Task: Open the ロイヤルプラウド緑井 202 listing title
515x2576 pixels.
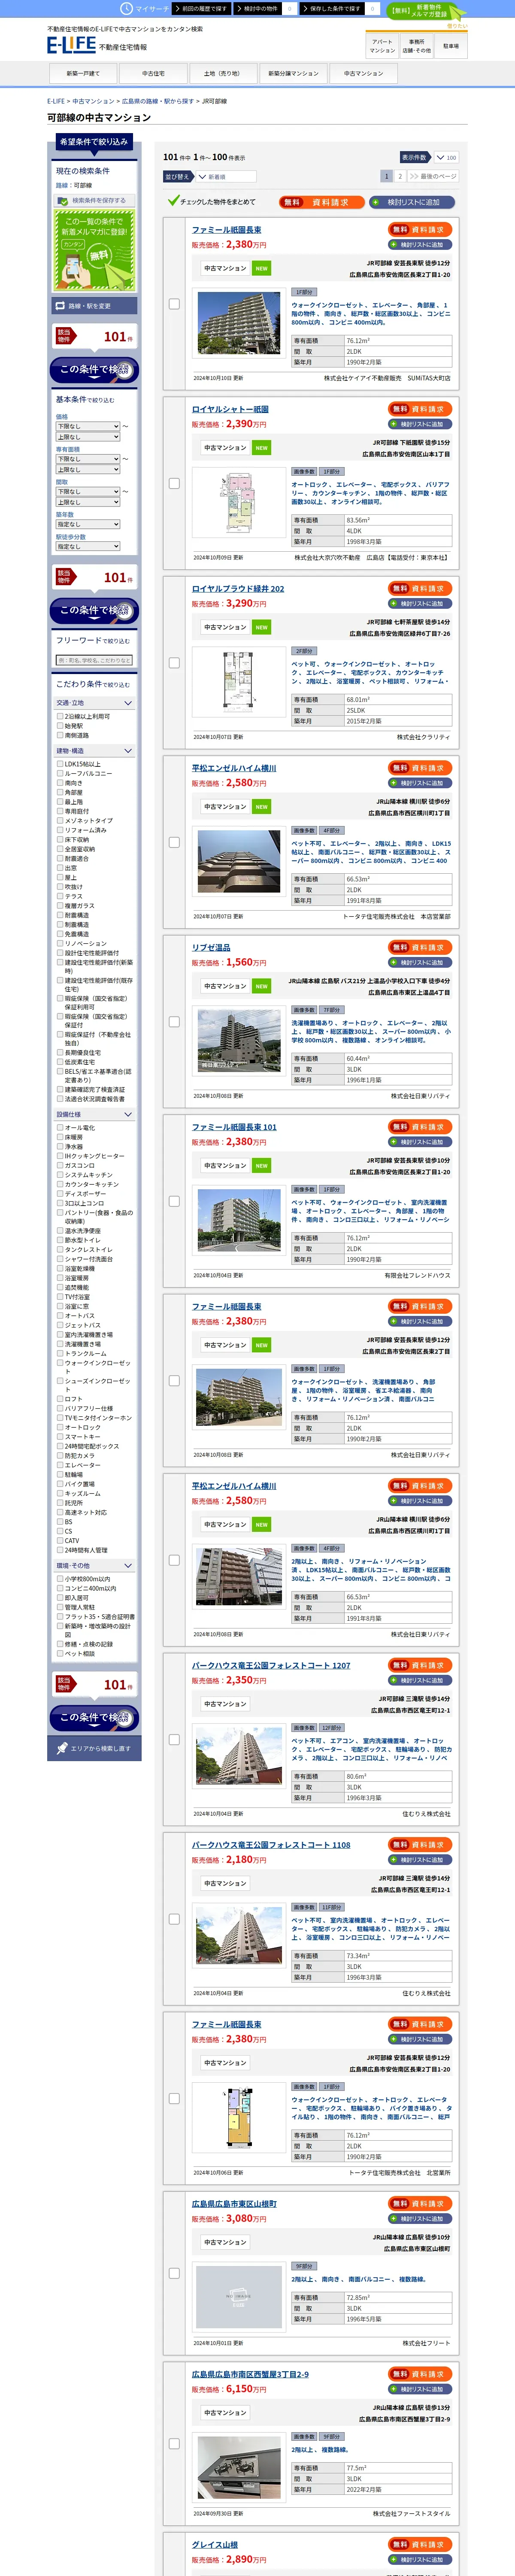Action: pos(238,589)
